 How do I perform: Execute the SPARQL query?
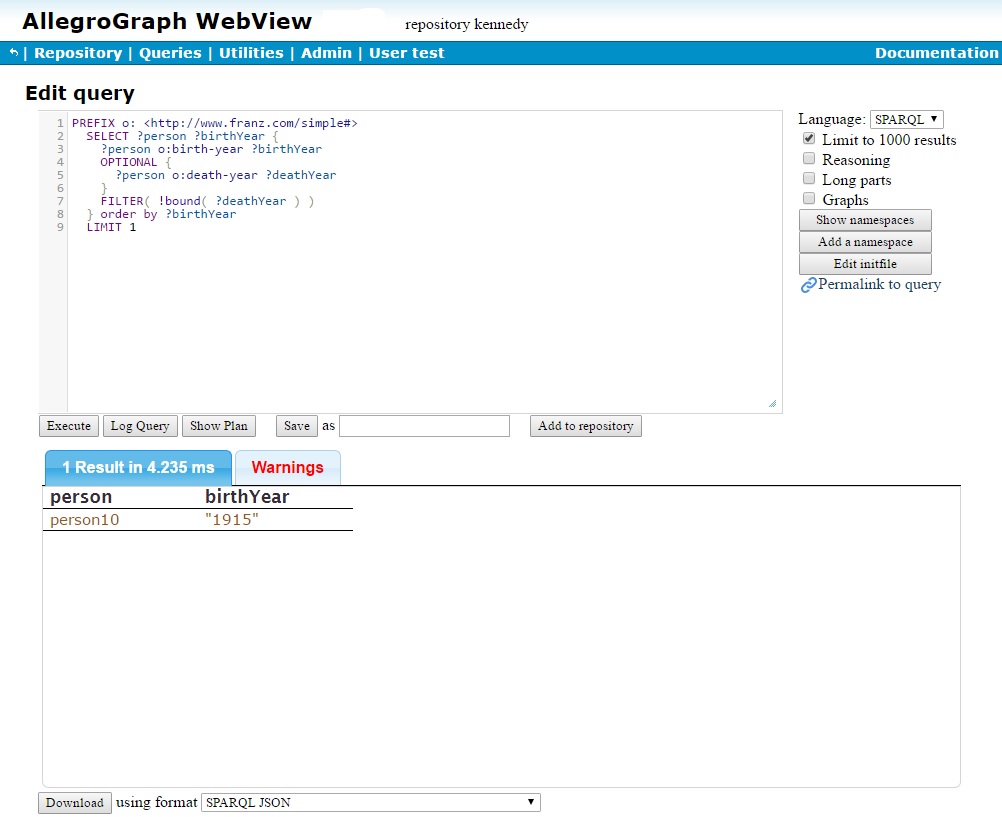(68, 425)
